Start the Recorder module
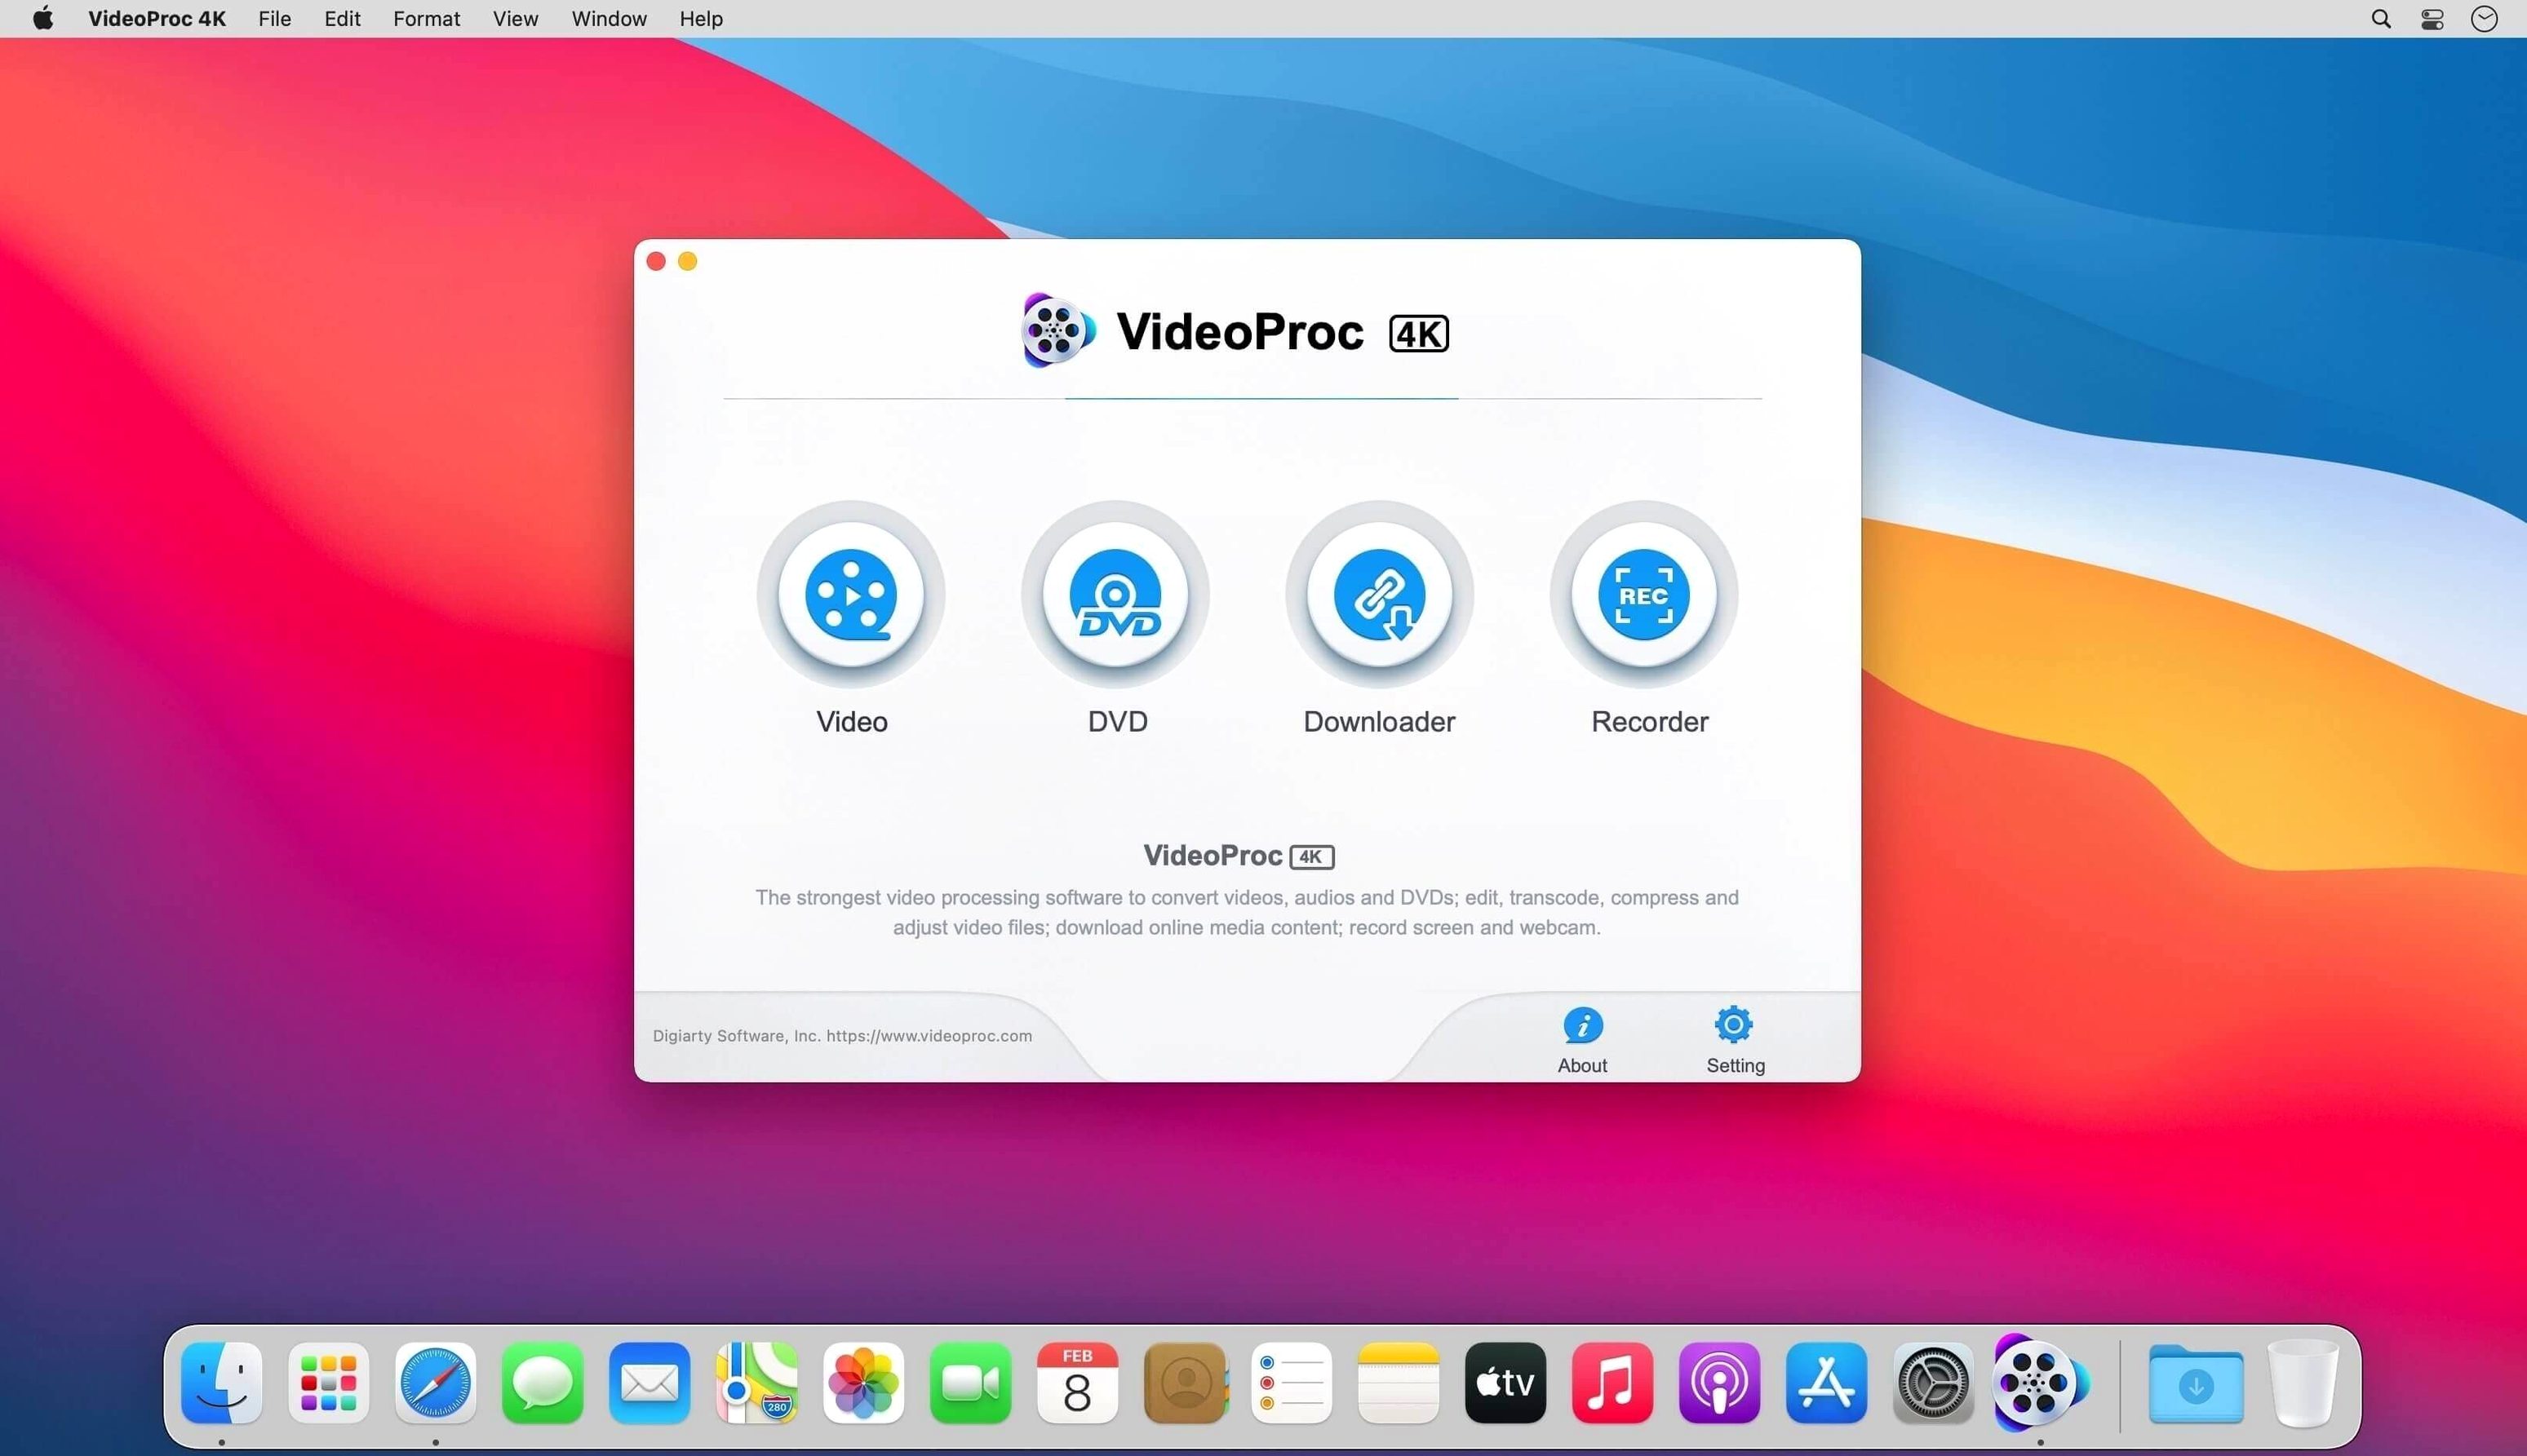 pos(1644,595)
